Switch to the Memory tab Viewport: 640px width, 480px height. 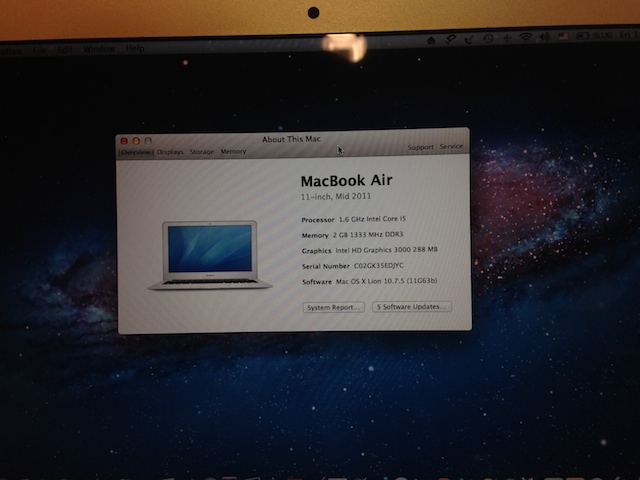pos(233,151)
